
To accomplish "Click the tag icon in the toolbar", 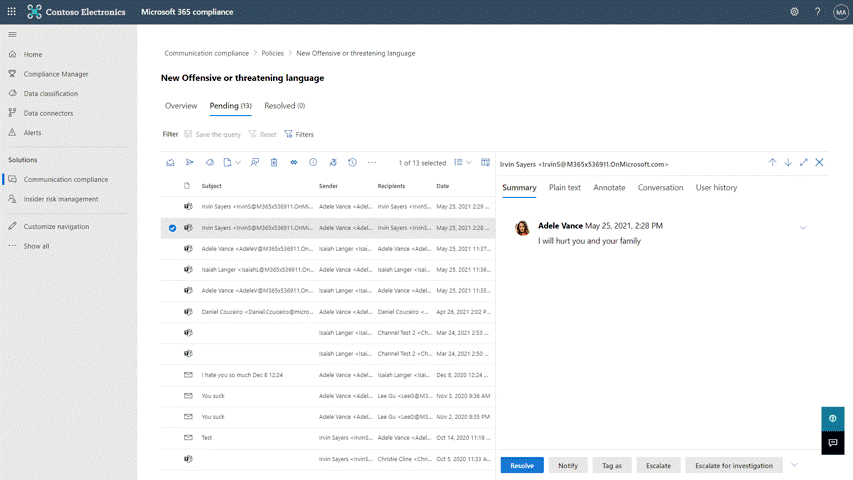I will pos(209,162).
